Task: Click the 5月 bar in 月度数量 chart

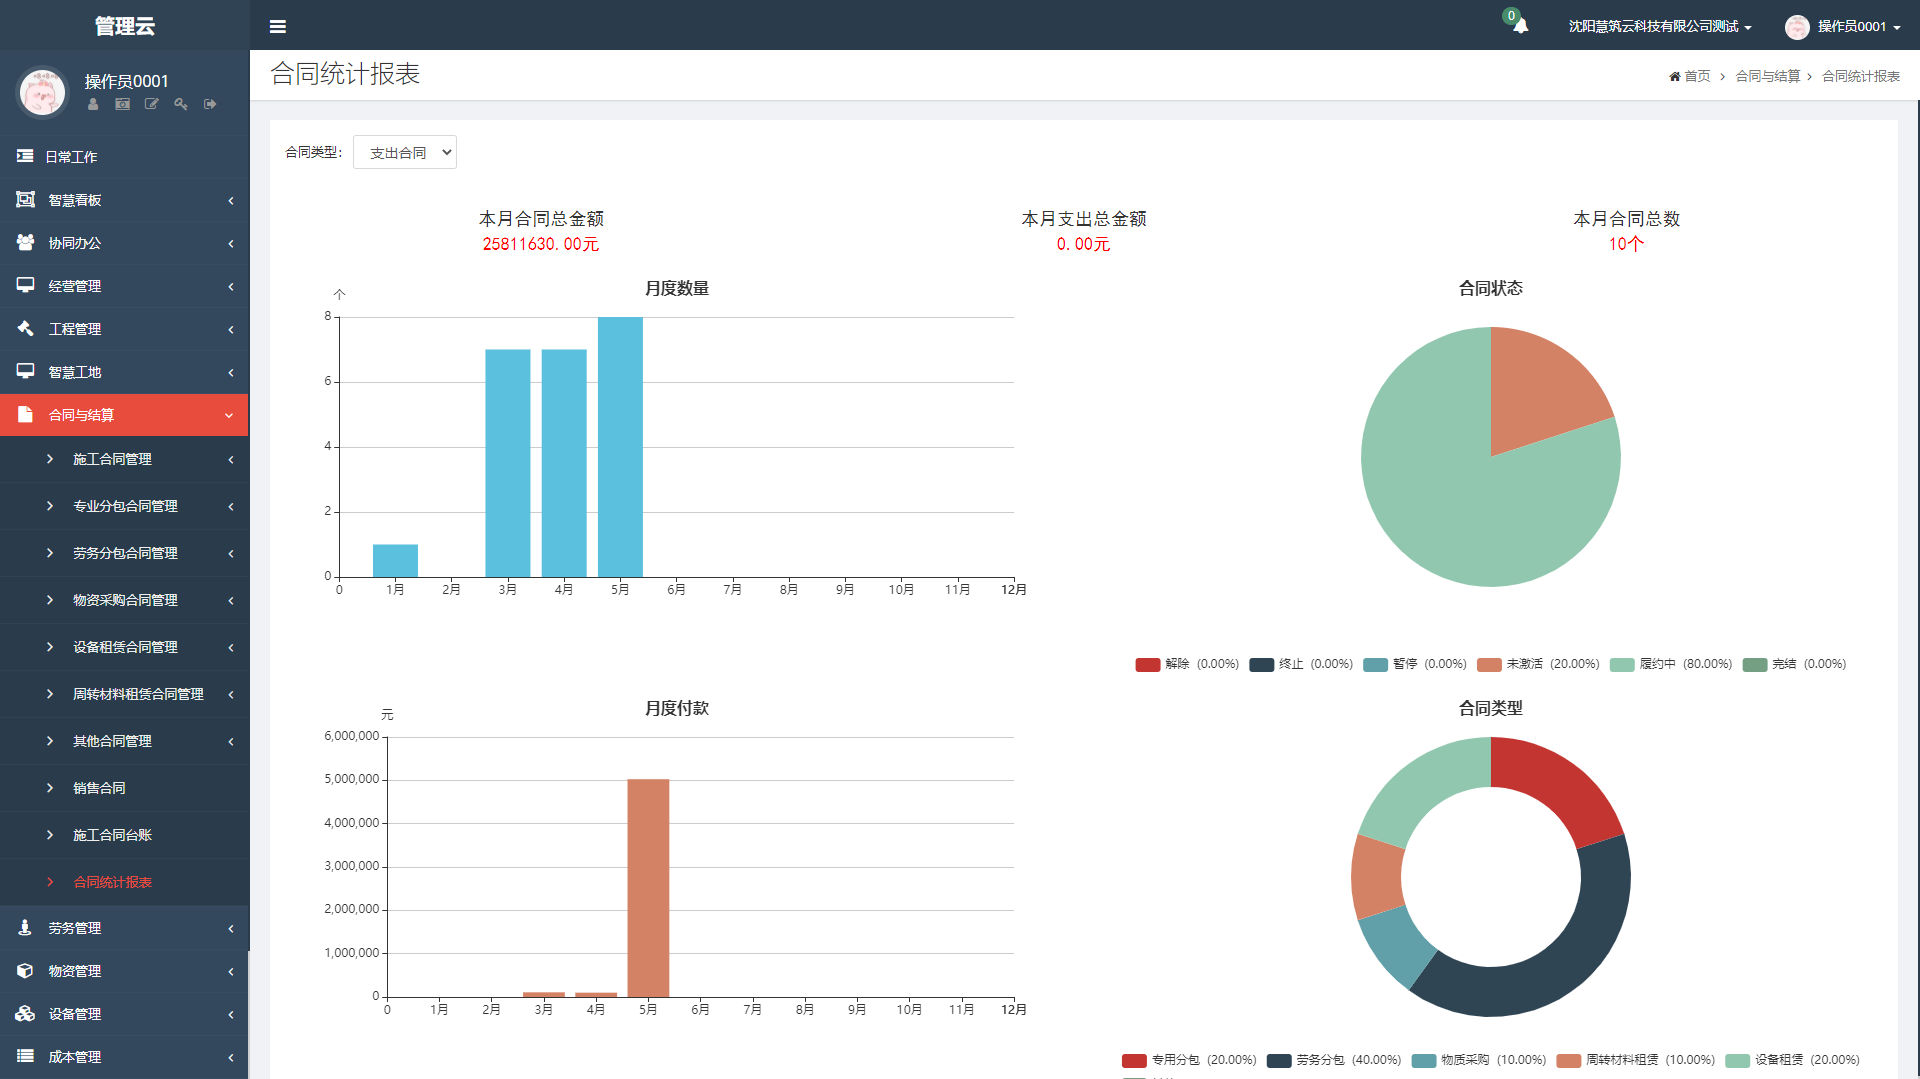Action: [x=620, y=447]
